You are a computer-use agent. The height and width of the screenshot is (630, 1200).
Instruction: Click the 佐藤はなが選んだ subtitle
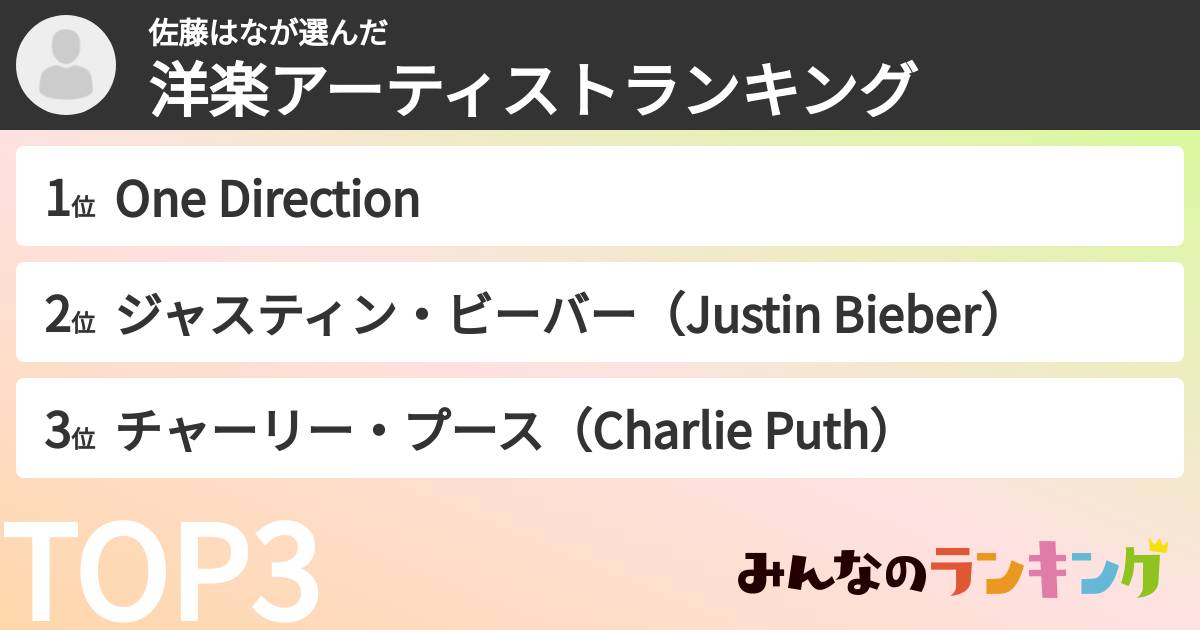click(x=267, y=33)
